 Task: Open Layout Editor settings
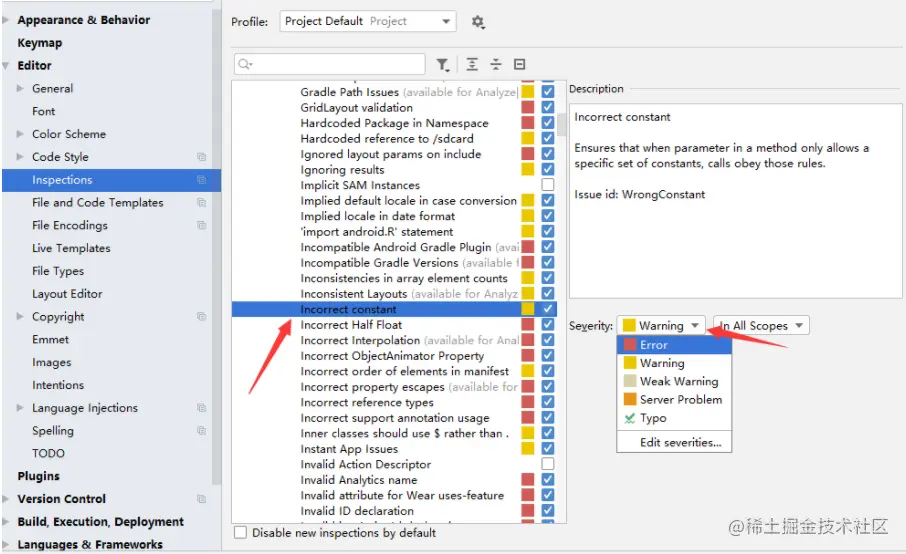[67, 294]
